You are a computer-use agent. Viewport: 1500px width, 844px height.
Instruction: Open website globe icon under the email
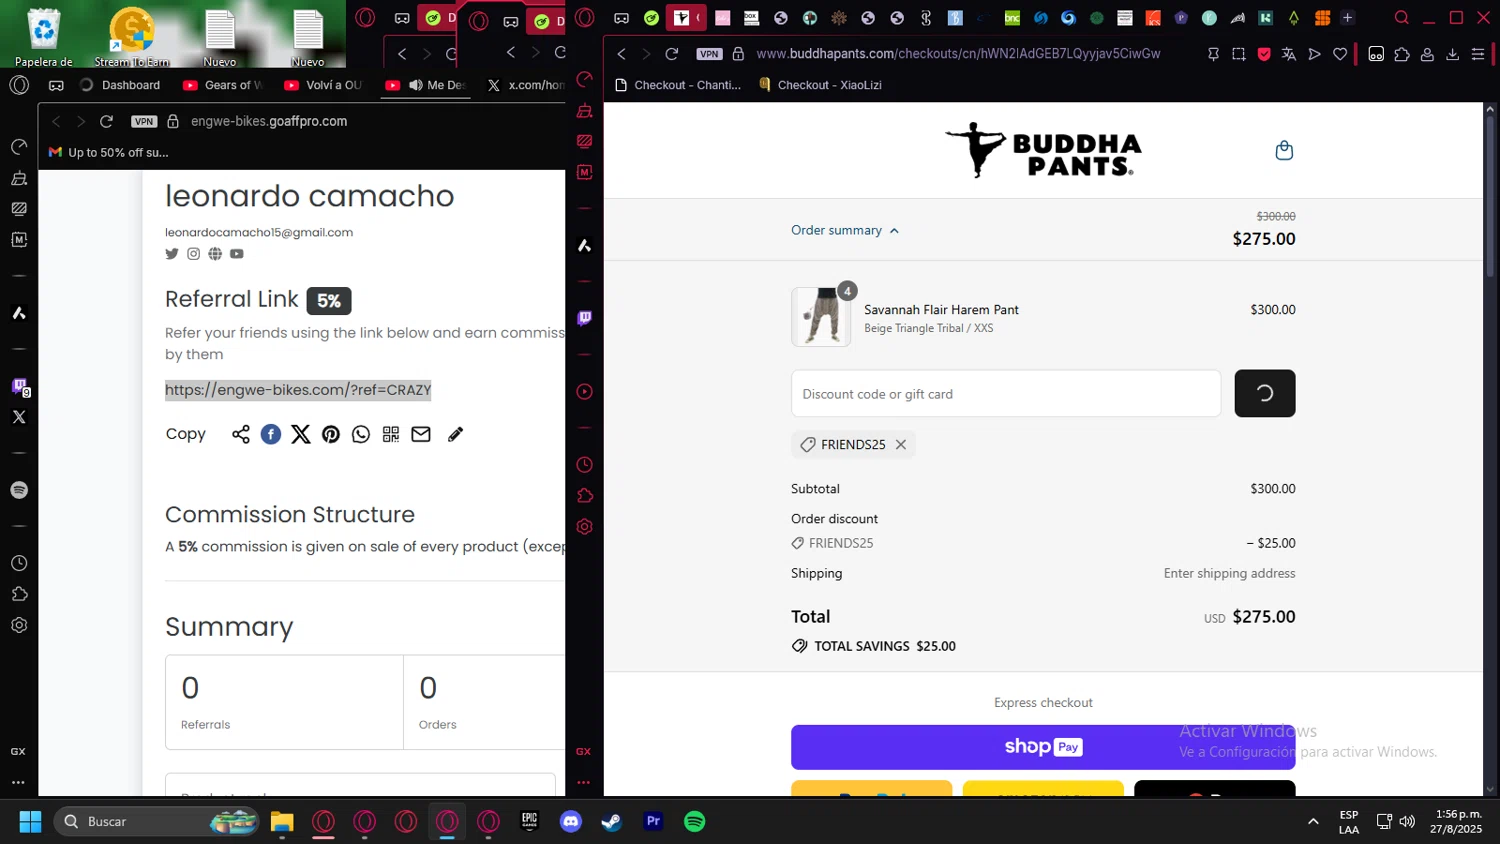pyautogui.click(x=215, y=254)
